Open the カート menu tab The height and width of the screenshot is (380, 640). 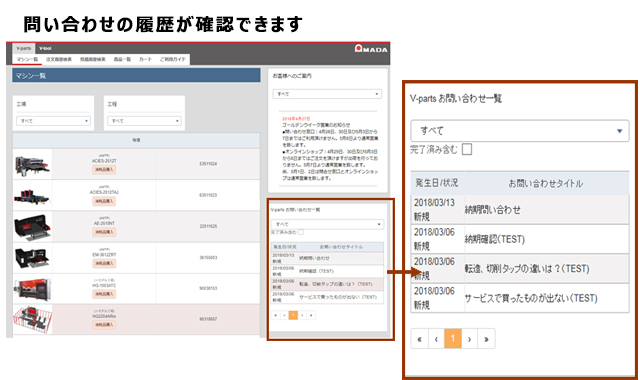click(145, 60)
